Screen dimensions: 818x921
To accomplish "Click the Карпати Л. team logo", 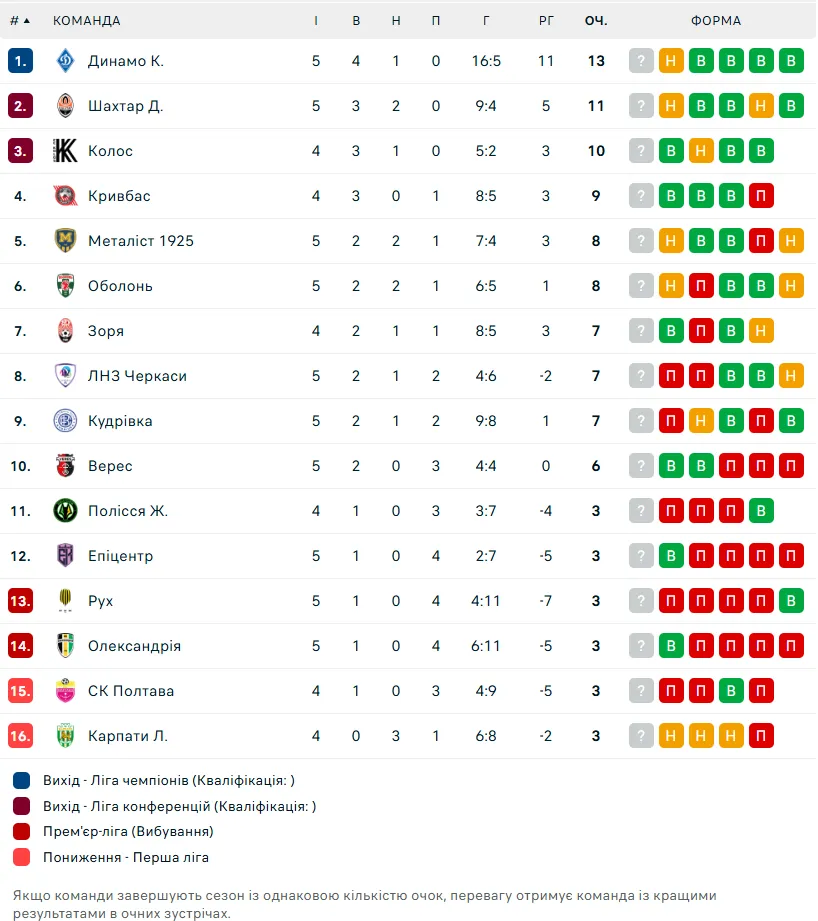I will [x=65, y=736].
